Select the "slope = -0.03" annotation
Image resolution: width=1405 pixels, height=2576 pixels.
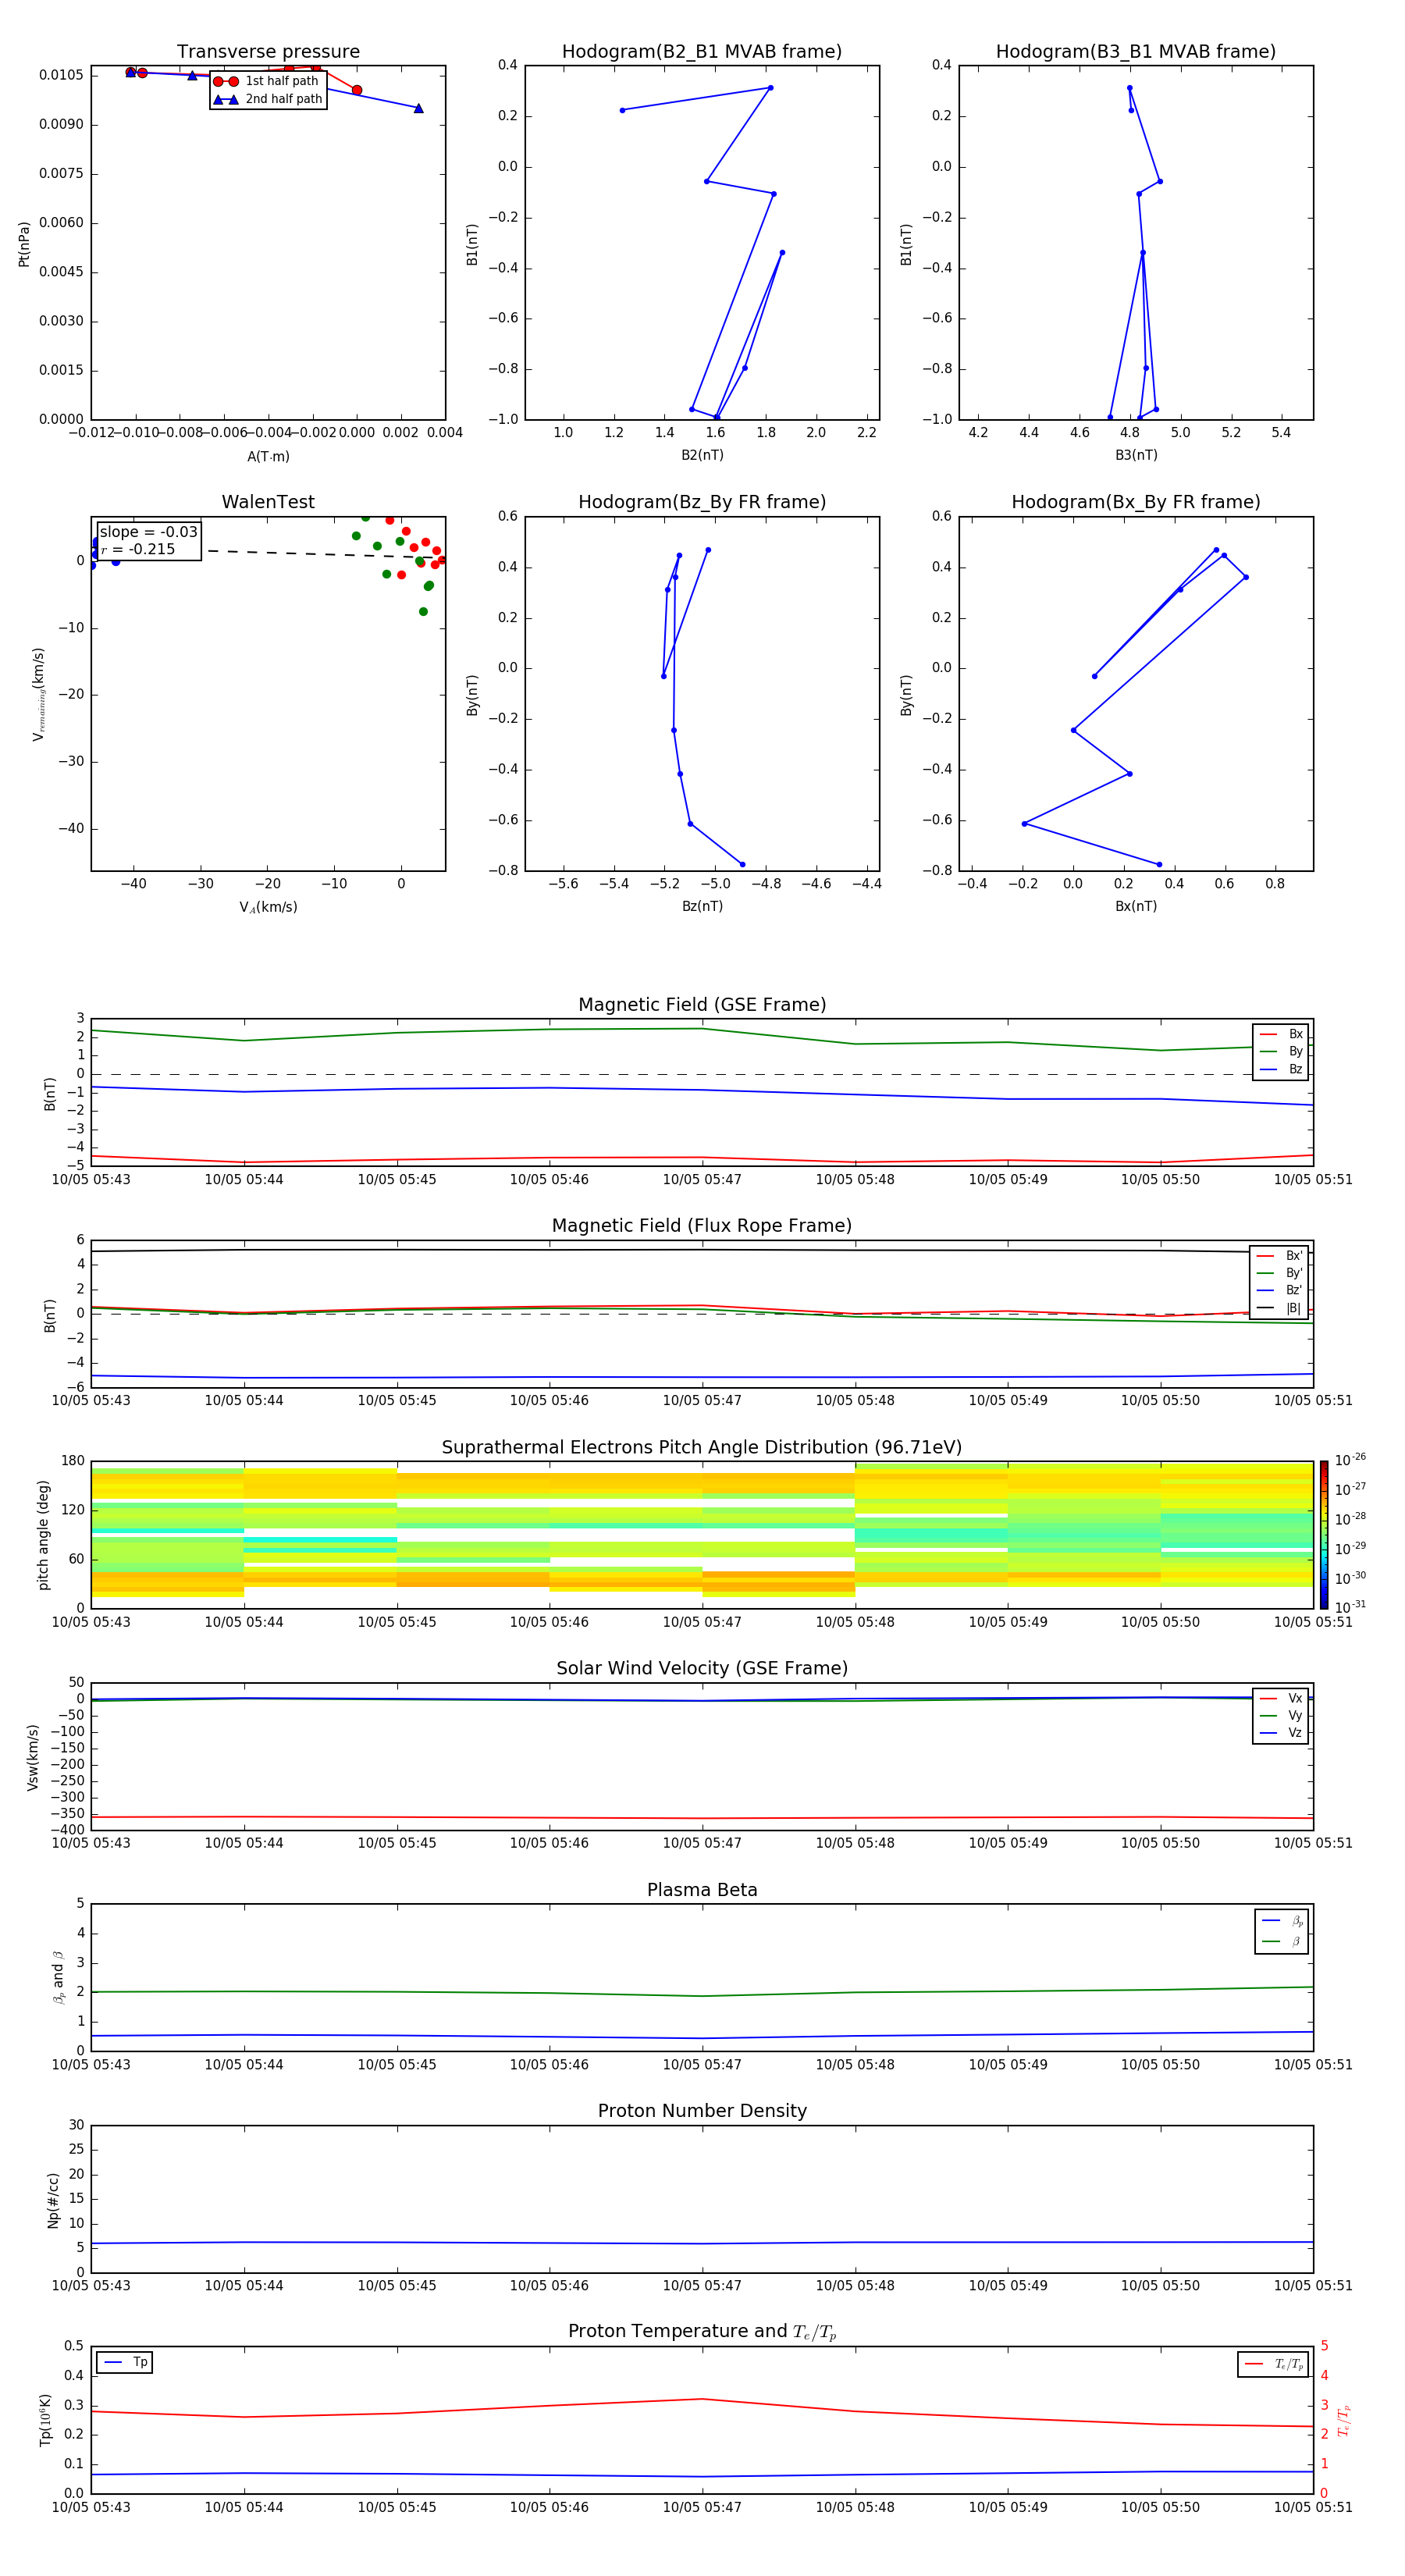(x=148, y=532)
